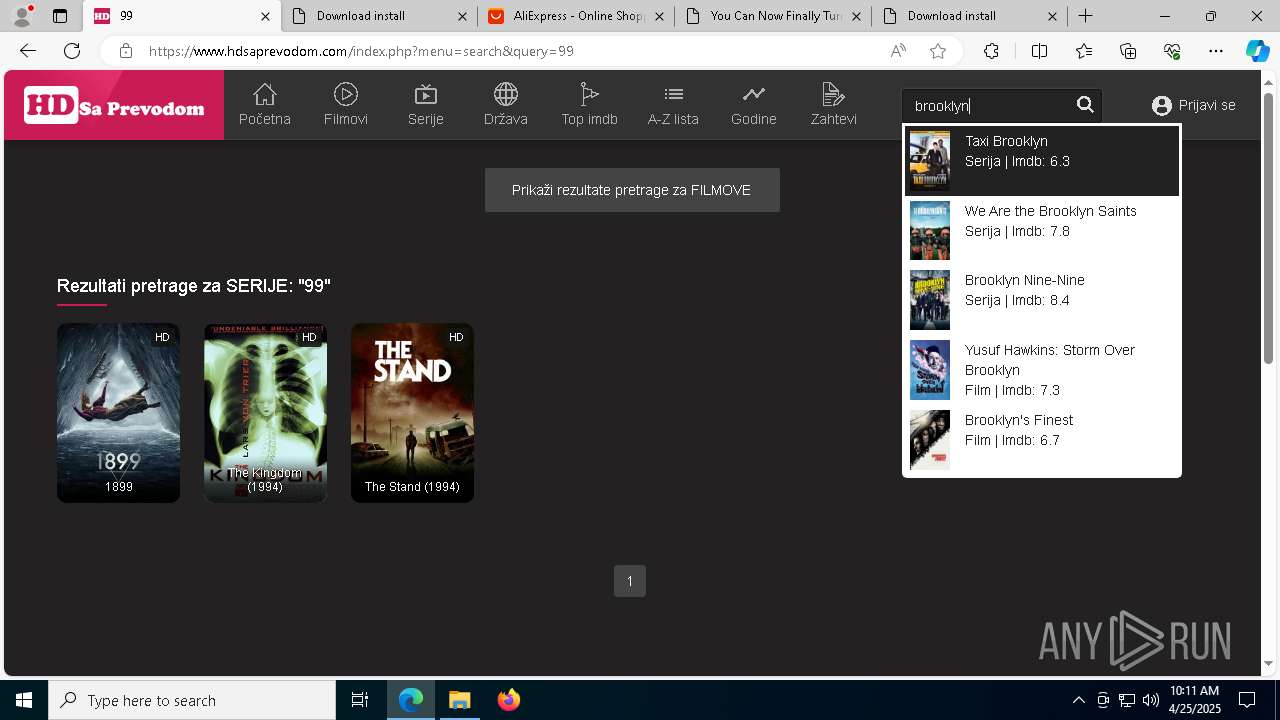This screenshot has height=720, width=1280.
Task: Close the active 99 tab
Action: (265, 16)
